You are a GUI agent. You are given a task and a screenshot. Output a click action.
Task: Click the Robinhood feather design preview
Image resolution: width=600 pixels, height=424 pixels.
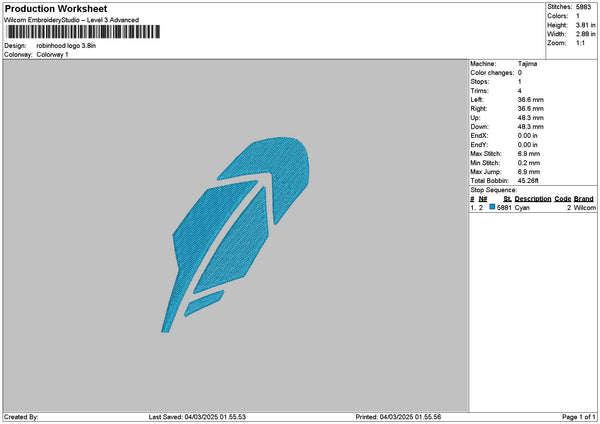pos(235,234)
